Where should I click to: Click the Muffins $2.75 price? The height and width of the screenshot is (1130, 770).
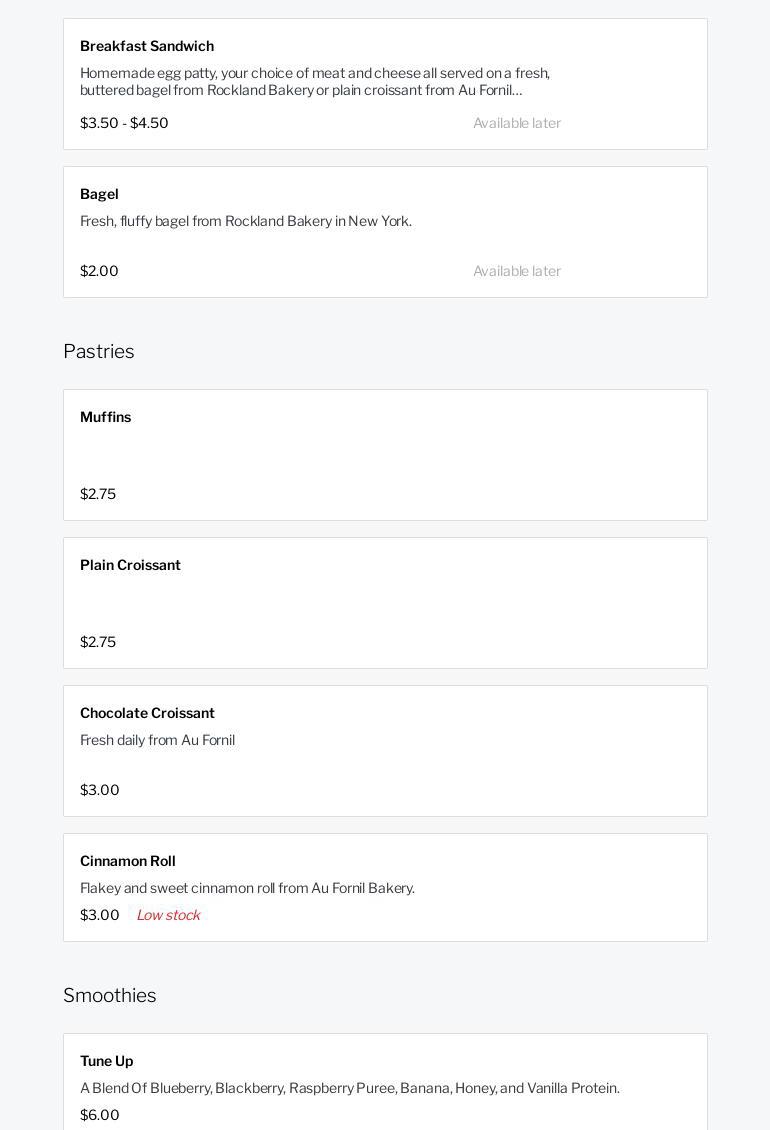pyautogui.click(x=98, y=494)
